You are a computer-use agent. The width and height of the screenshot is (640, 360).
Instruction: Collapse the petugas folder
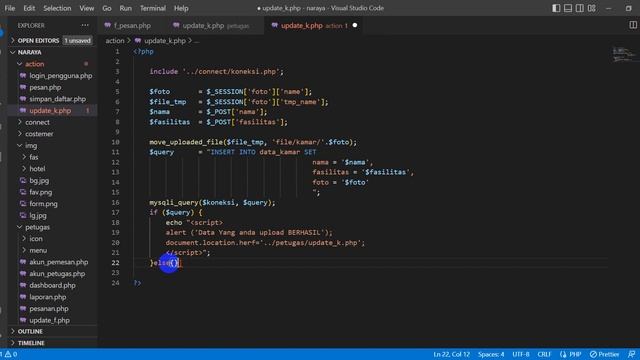point(37,227)
